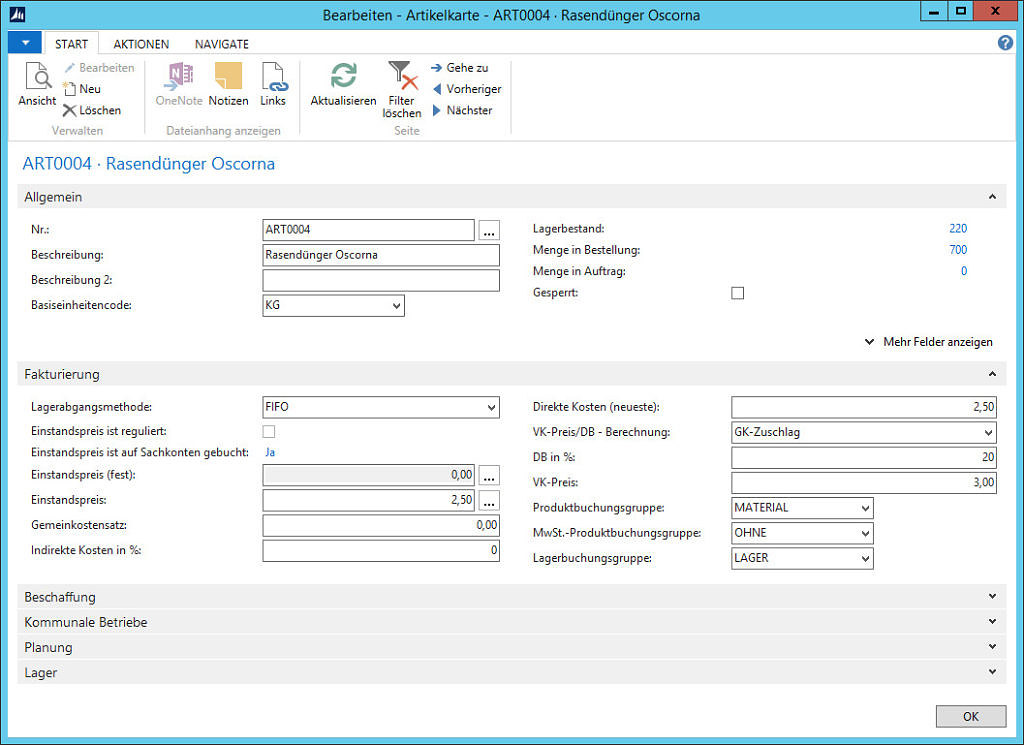
Task: Switch to the AKTIONEN ribbon tab
Action: click(x=141, y=44)
